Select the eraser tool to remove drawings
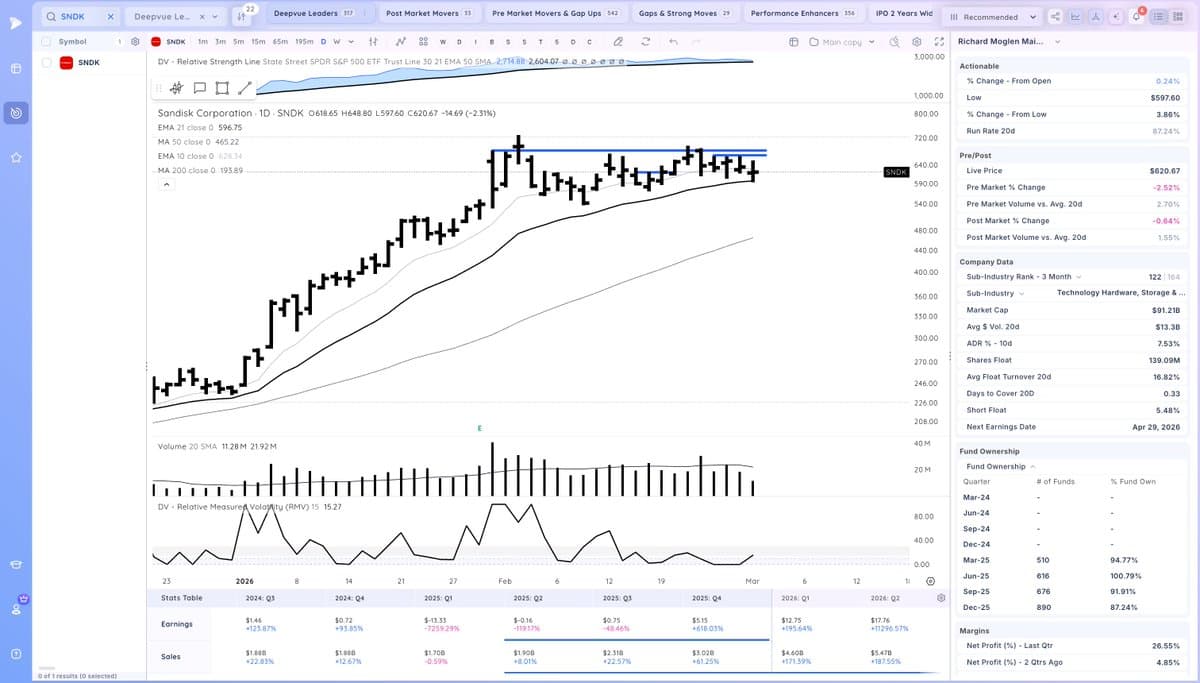This screenshot has width=1200, height=683. pos(618,43)
